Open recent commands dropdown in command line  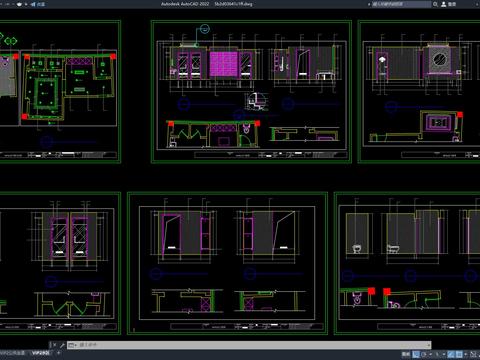point(72,345)
